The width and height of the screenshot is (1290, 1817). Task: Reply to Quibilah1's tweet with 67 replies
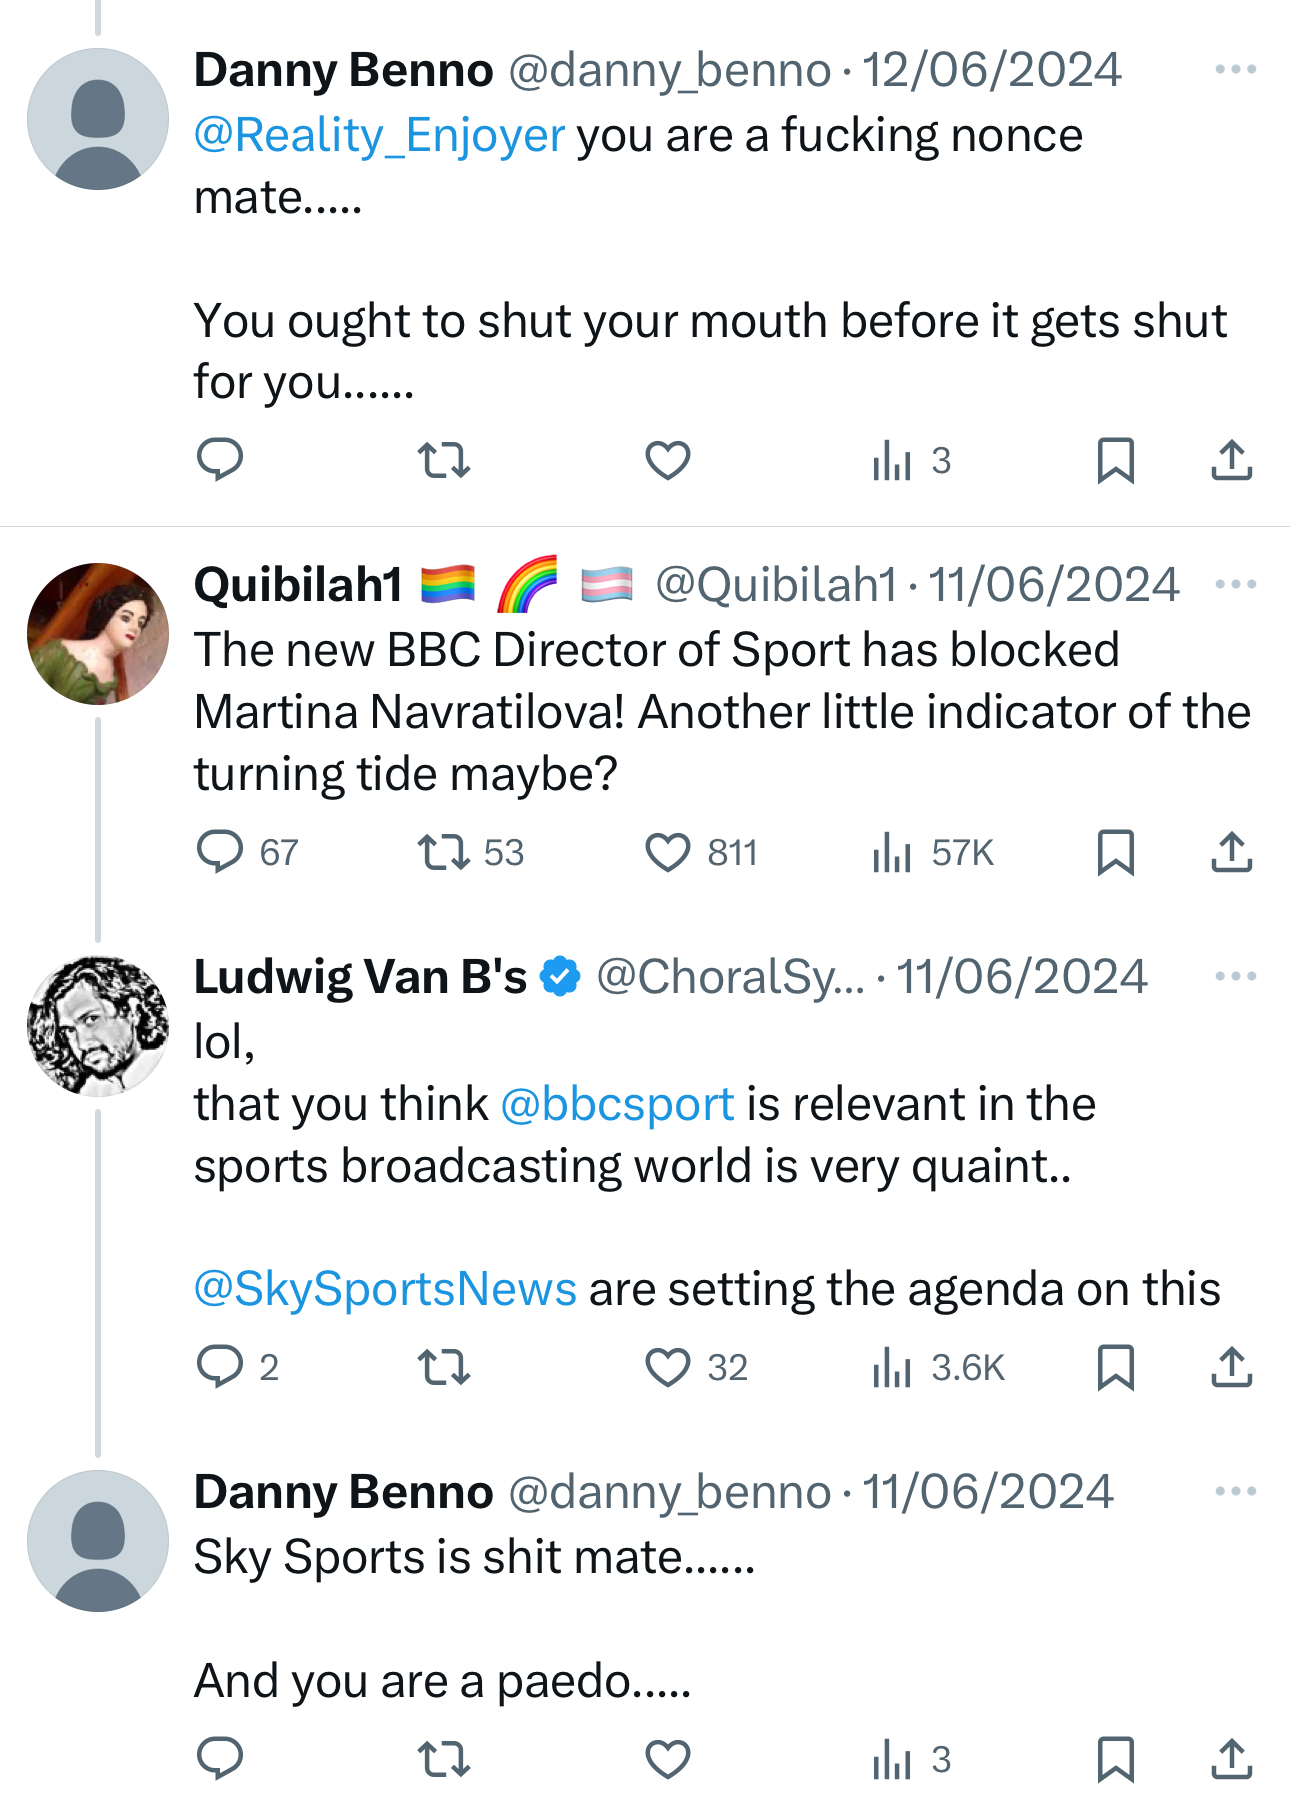coord(220,853)
